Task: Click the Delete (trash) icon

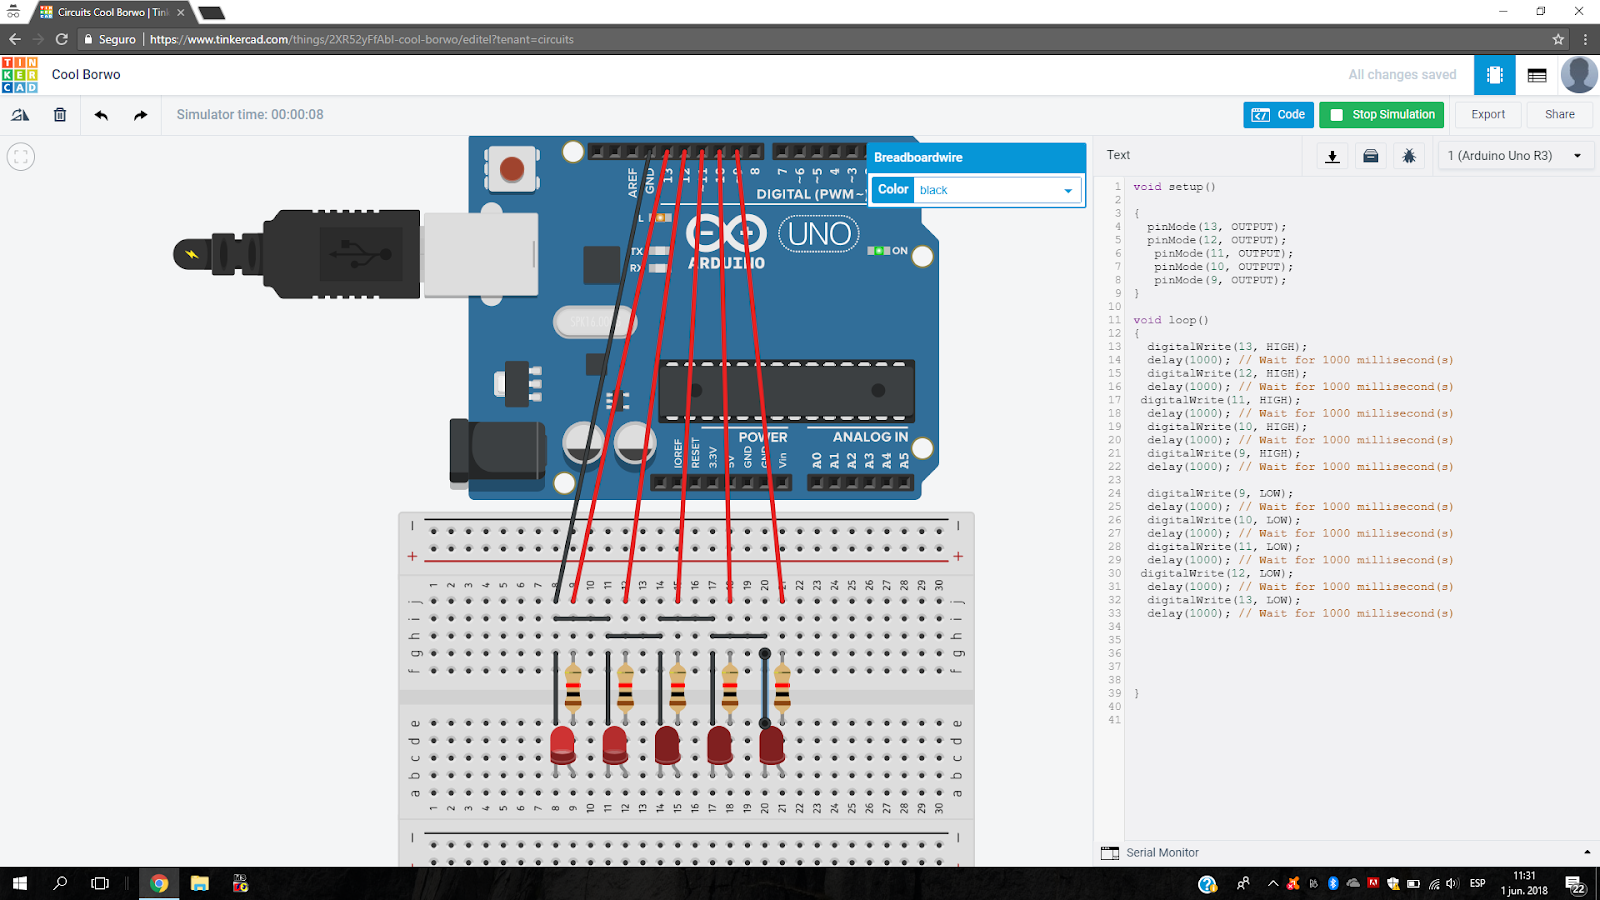Action: (x=60, y=114)
